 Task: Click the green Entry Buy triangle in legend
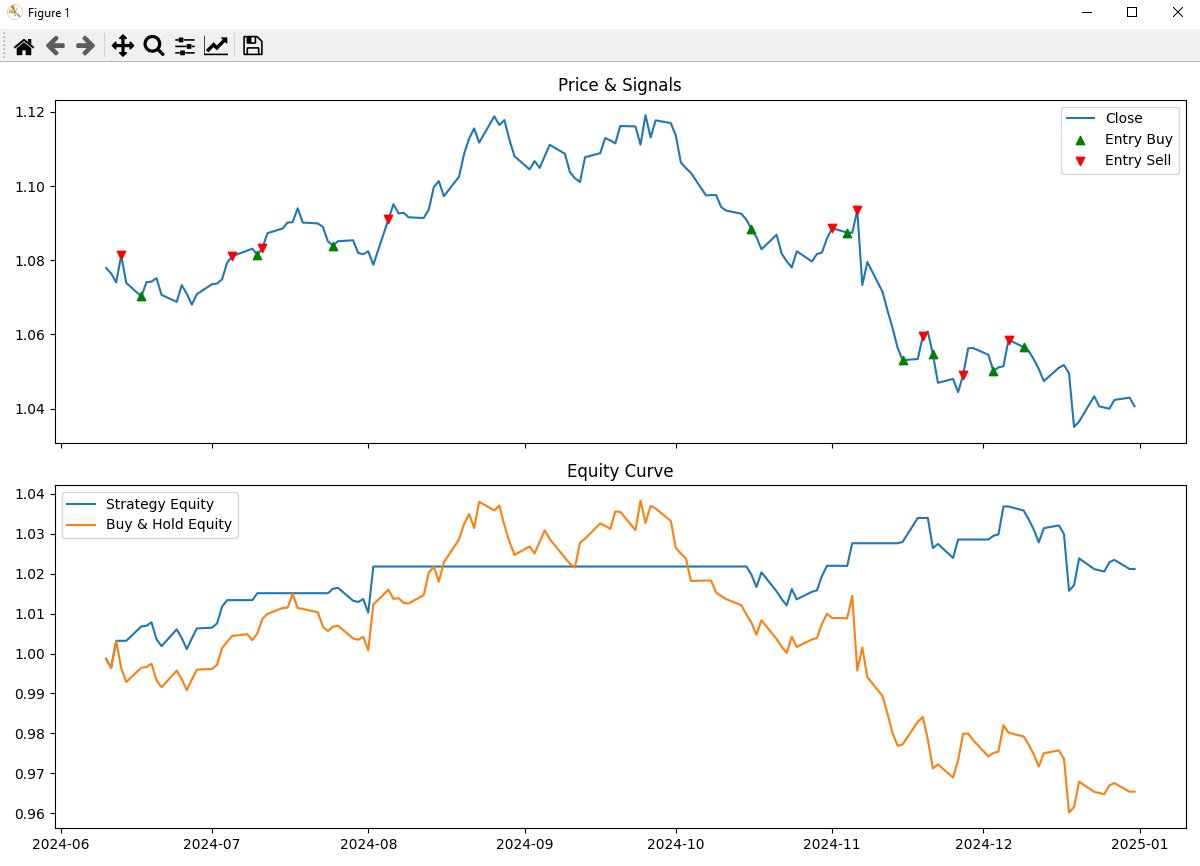(1079, 140)
